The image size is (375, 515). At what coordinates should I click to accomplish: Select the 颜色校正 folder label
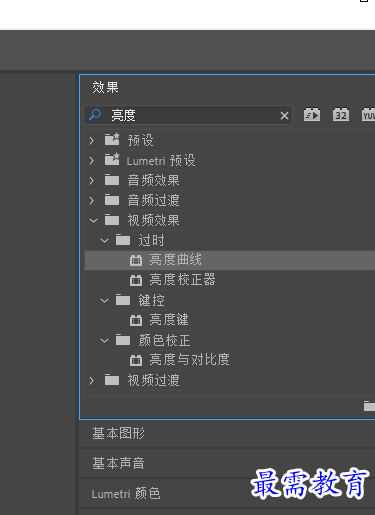click(x=164, y=341)
